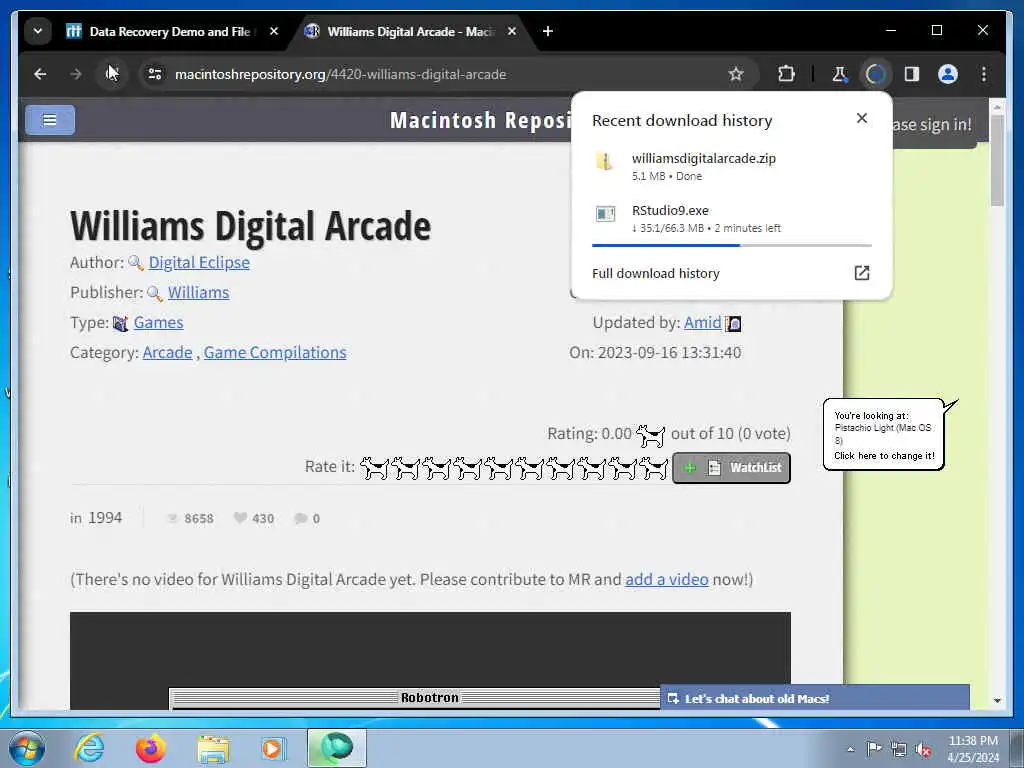This screenshot has width=1024, height=768.
Task: Click Amid's avatar icon
Action: (x=733, y=323)
